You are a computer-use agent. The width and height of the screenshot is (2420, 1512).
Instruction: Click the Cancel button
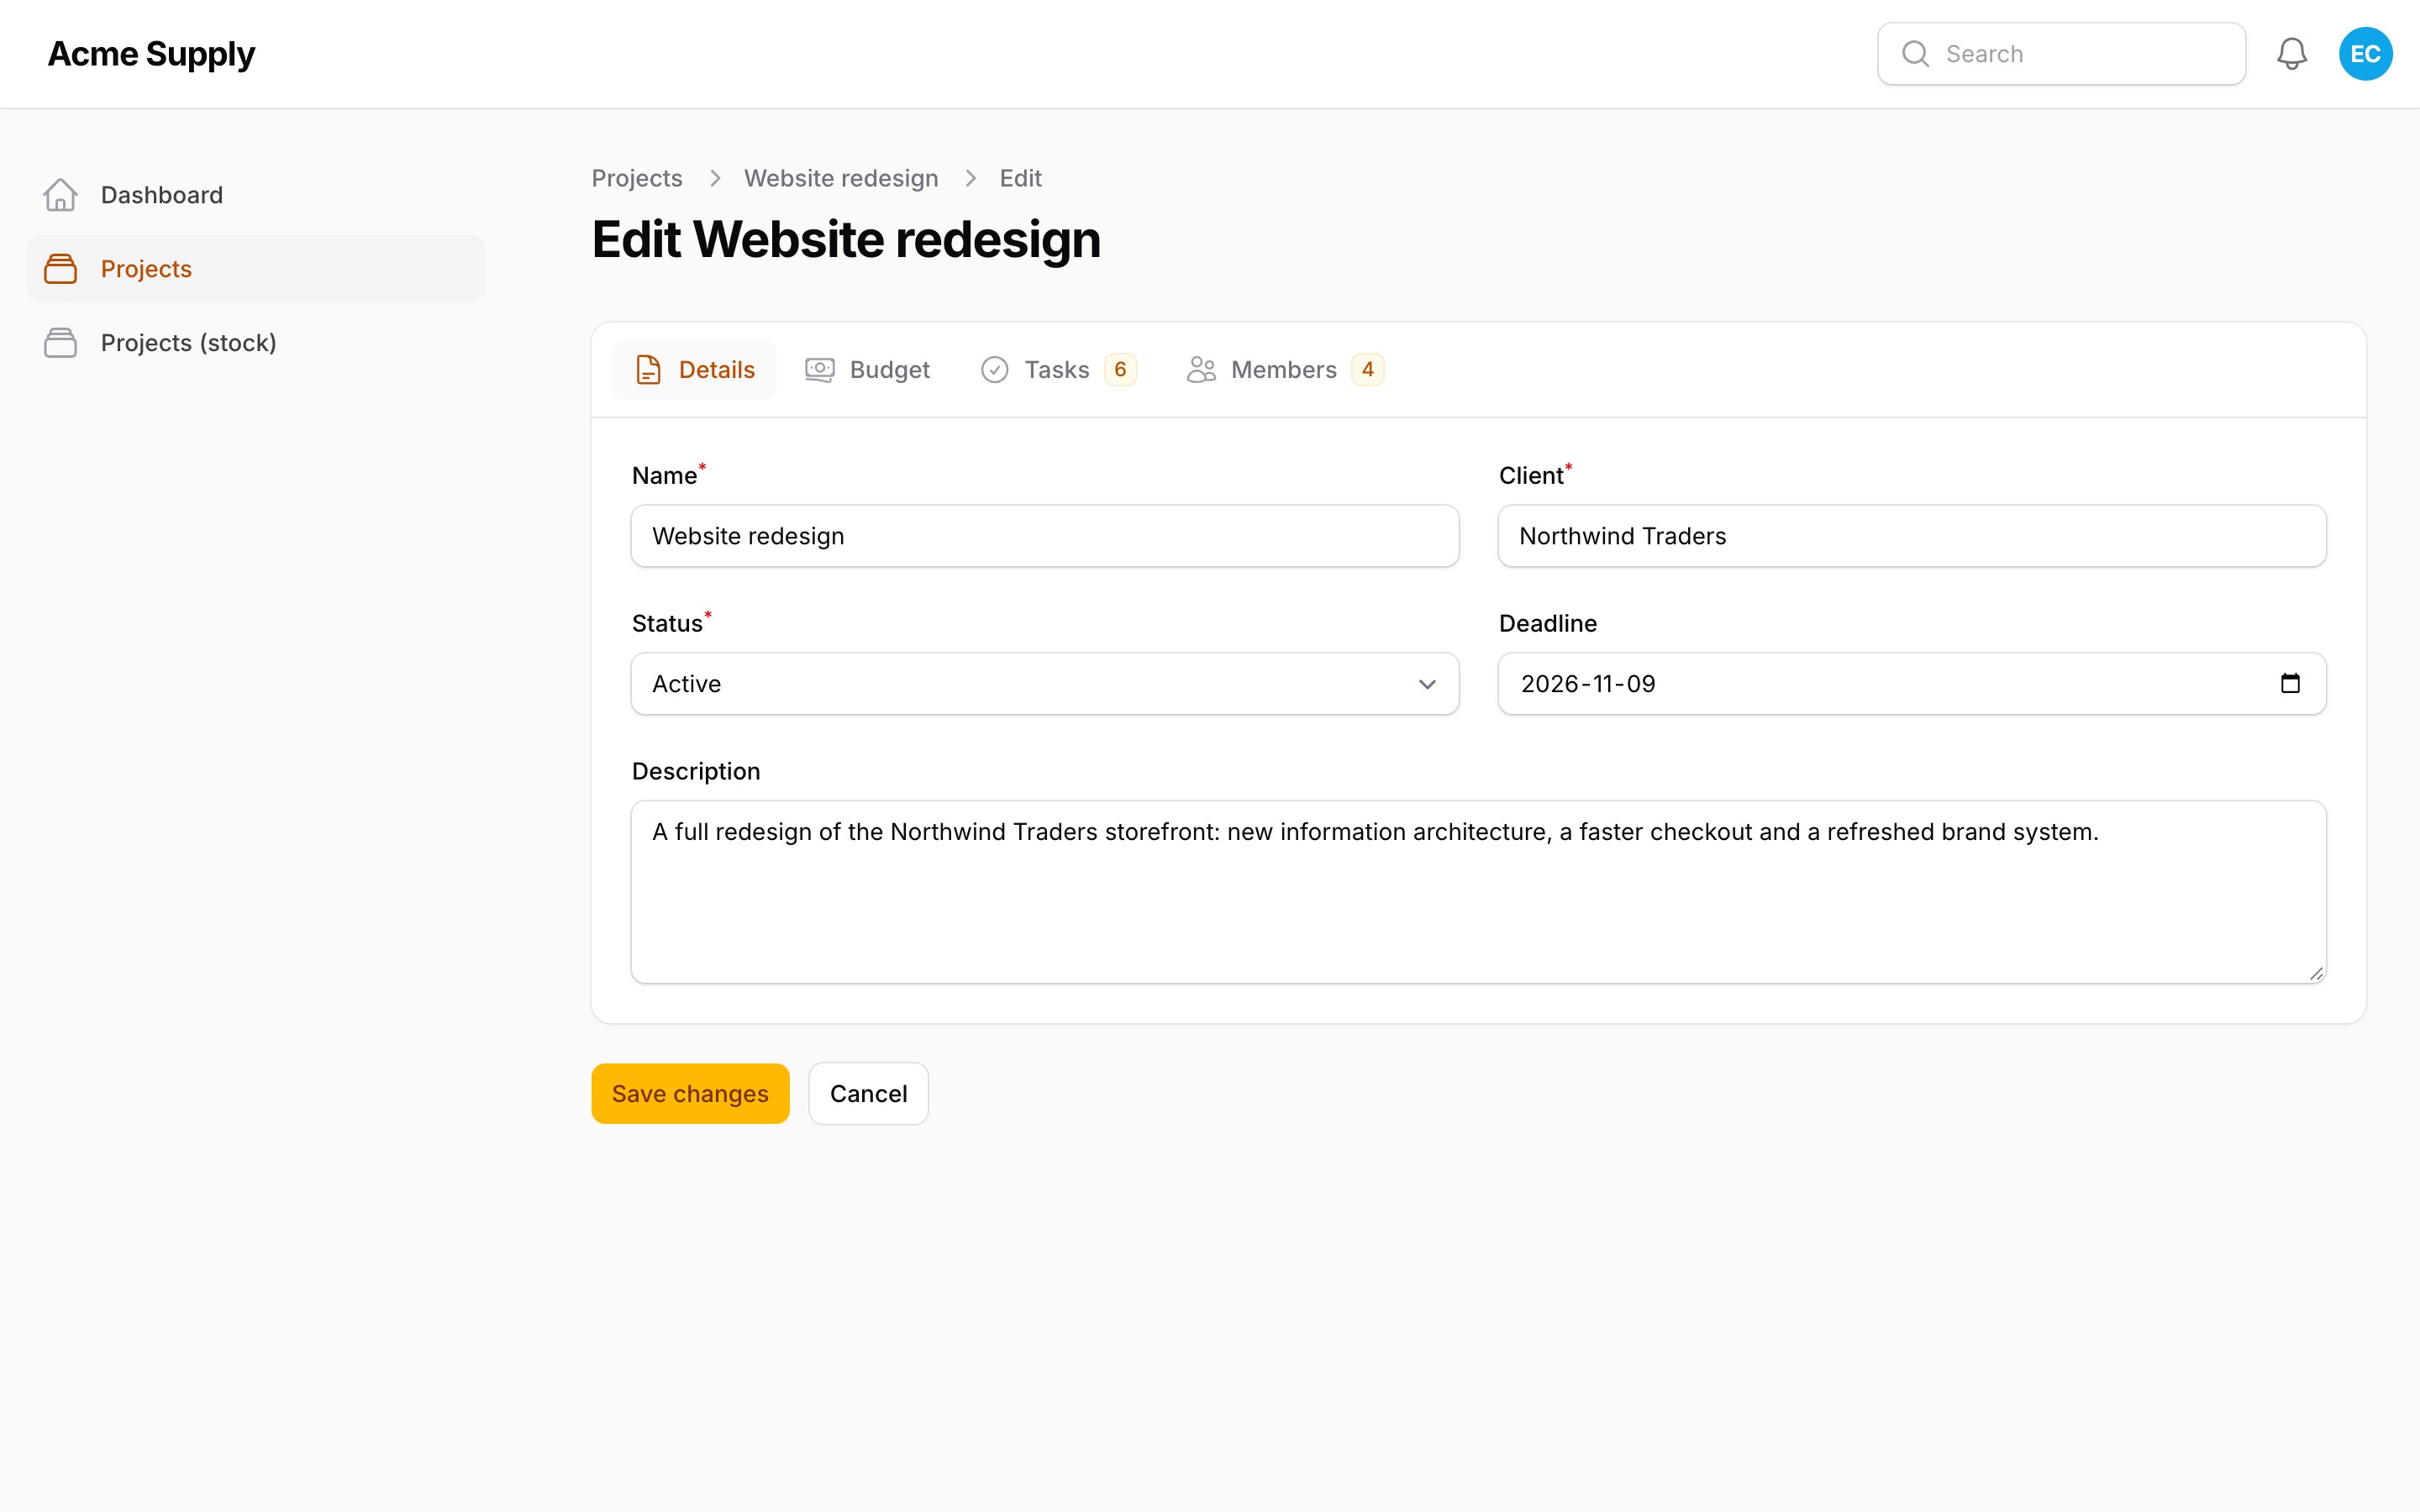point(868,1094)
